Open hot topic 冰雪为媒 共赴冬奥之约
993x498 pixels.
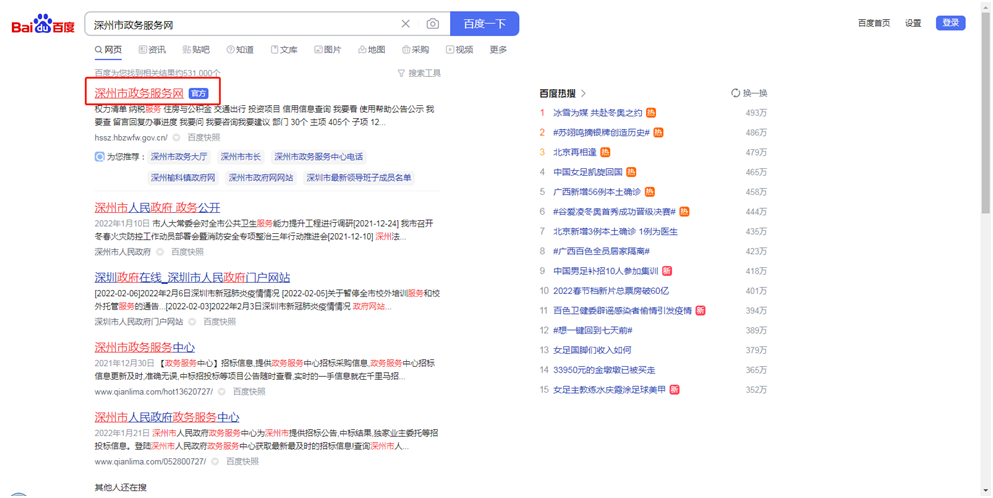coord(598,113)
